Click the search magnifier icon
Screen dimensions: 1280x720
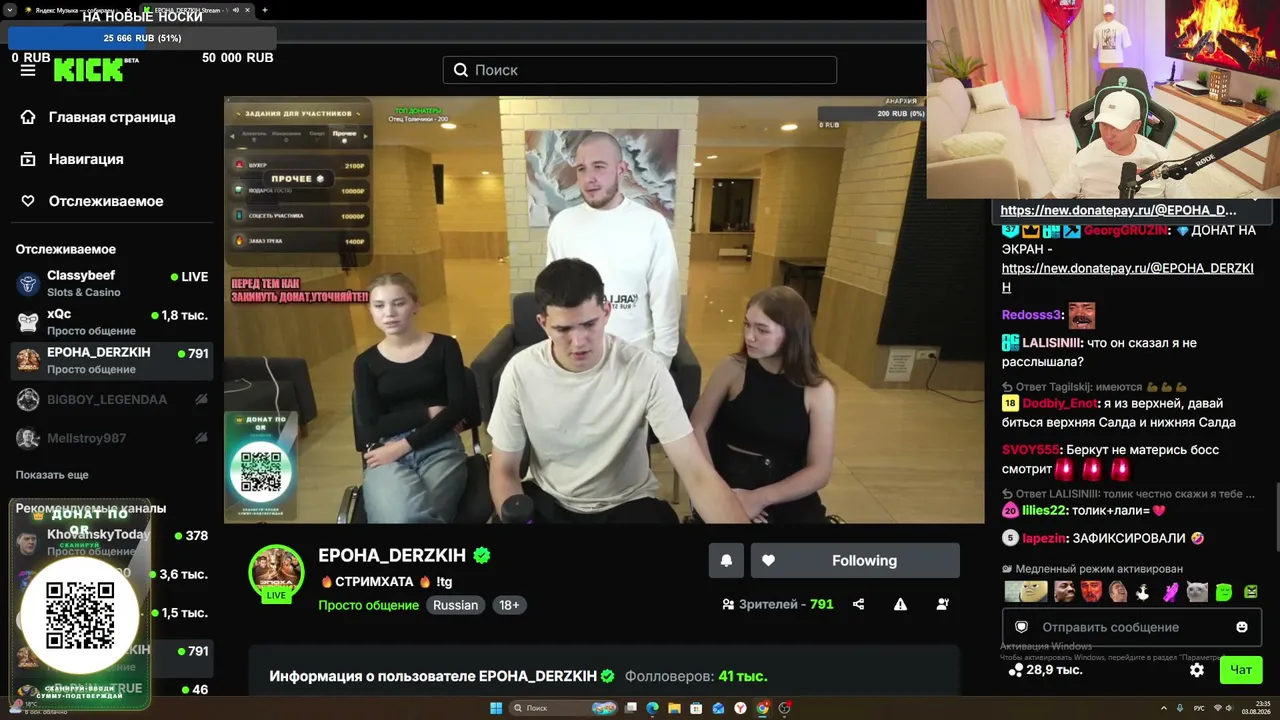pyautogui.click(x=461, y=70)
